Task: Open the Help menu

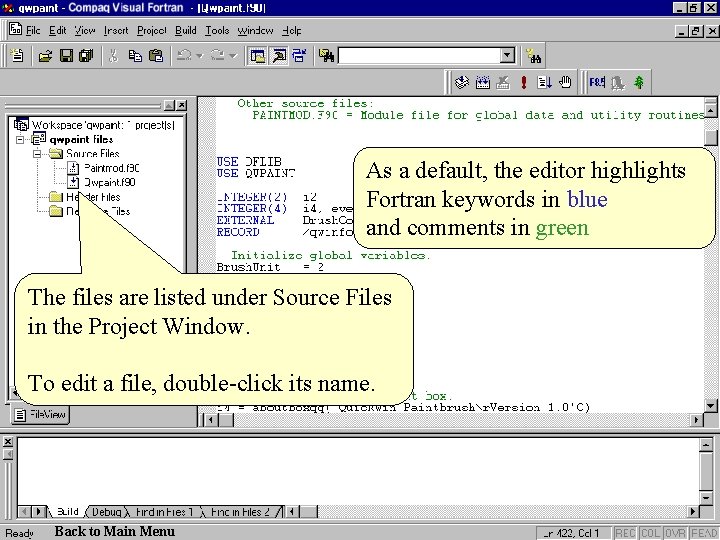Action: (x=292, y=31)
